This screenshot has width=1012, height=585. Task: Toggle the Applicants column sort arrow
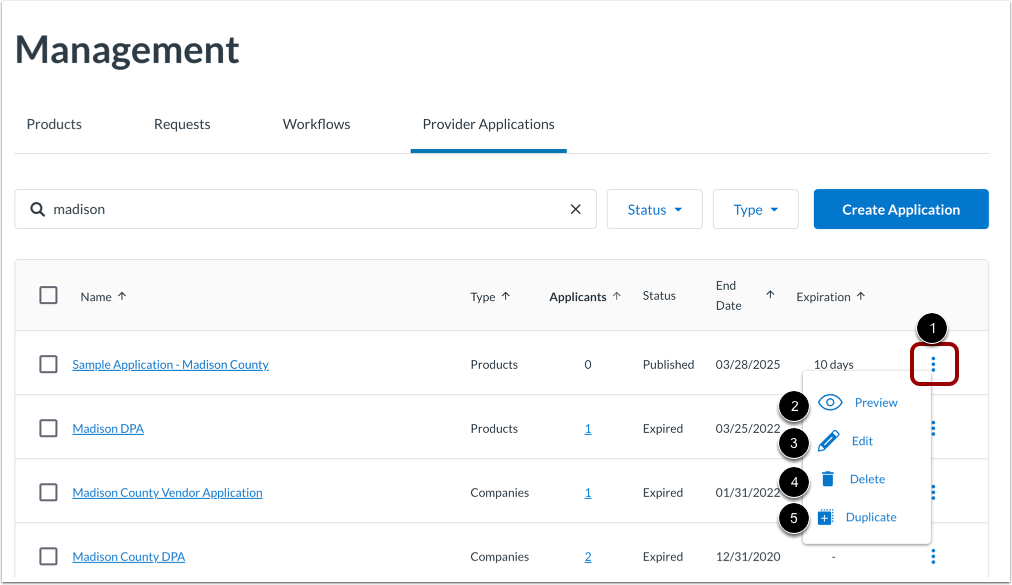[x=619, y=296]
